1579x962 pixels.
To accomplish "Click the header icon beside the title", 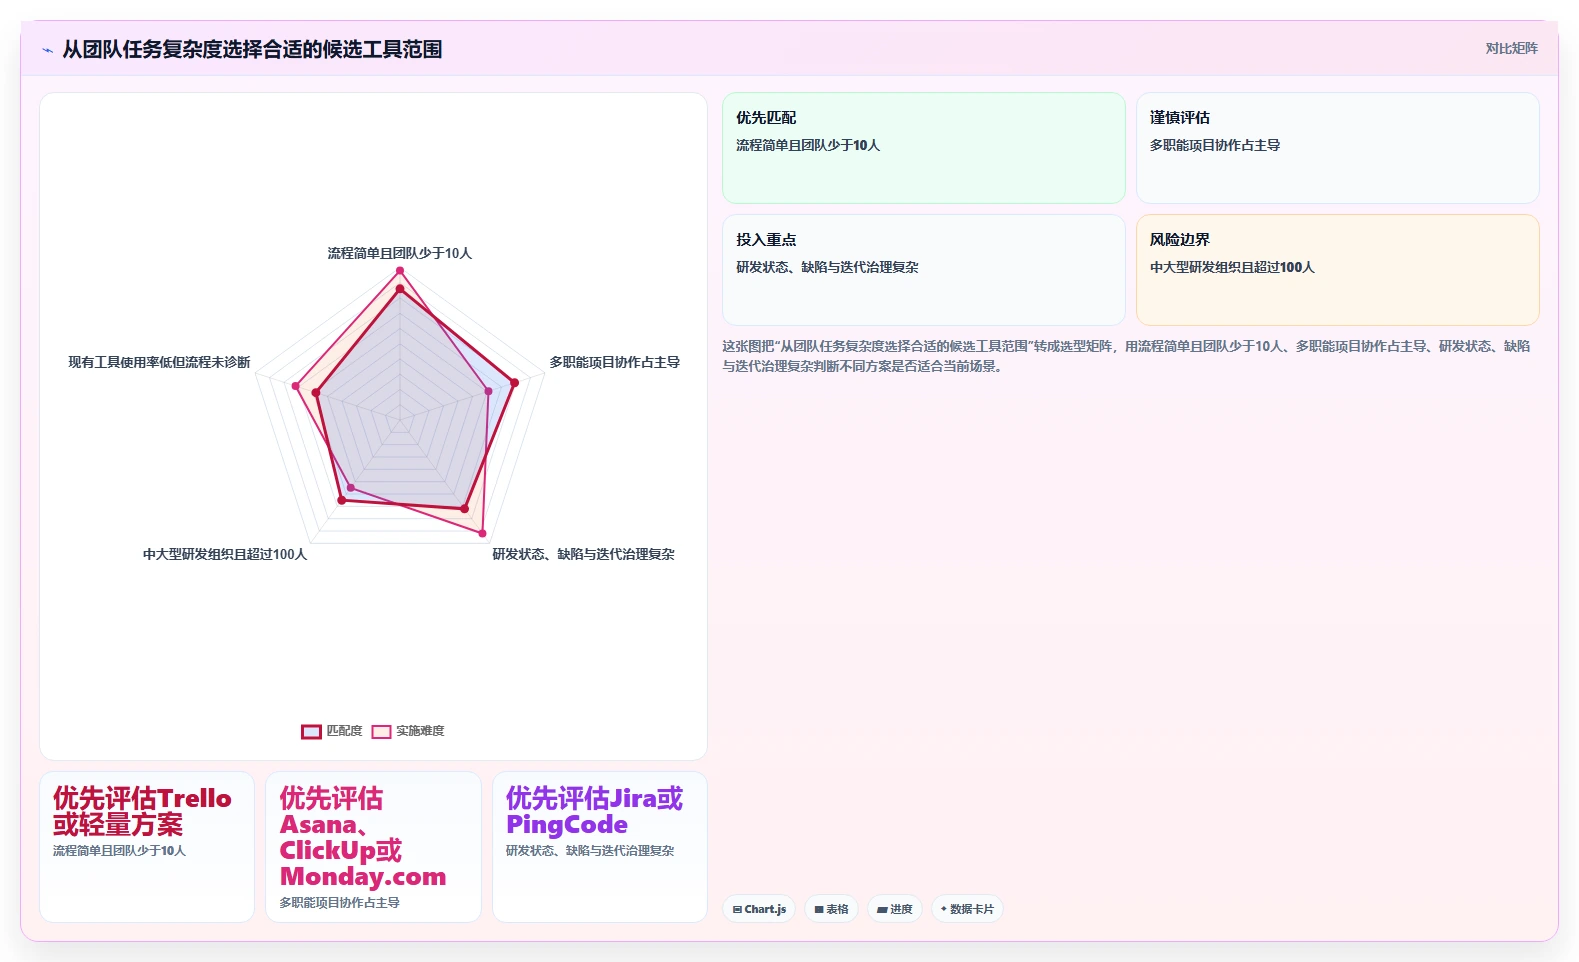I will tap(47, 49).
